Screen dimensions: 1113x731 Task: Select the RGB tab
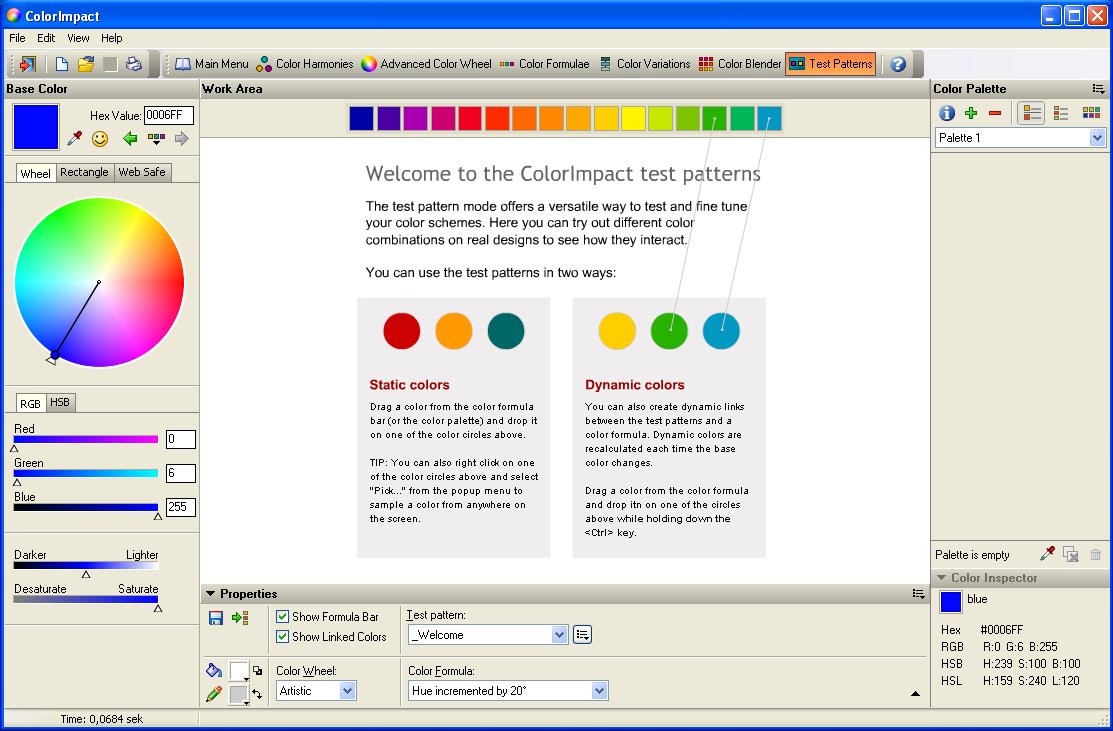click(31, 403)
